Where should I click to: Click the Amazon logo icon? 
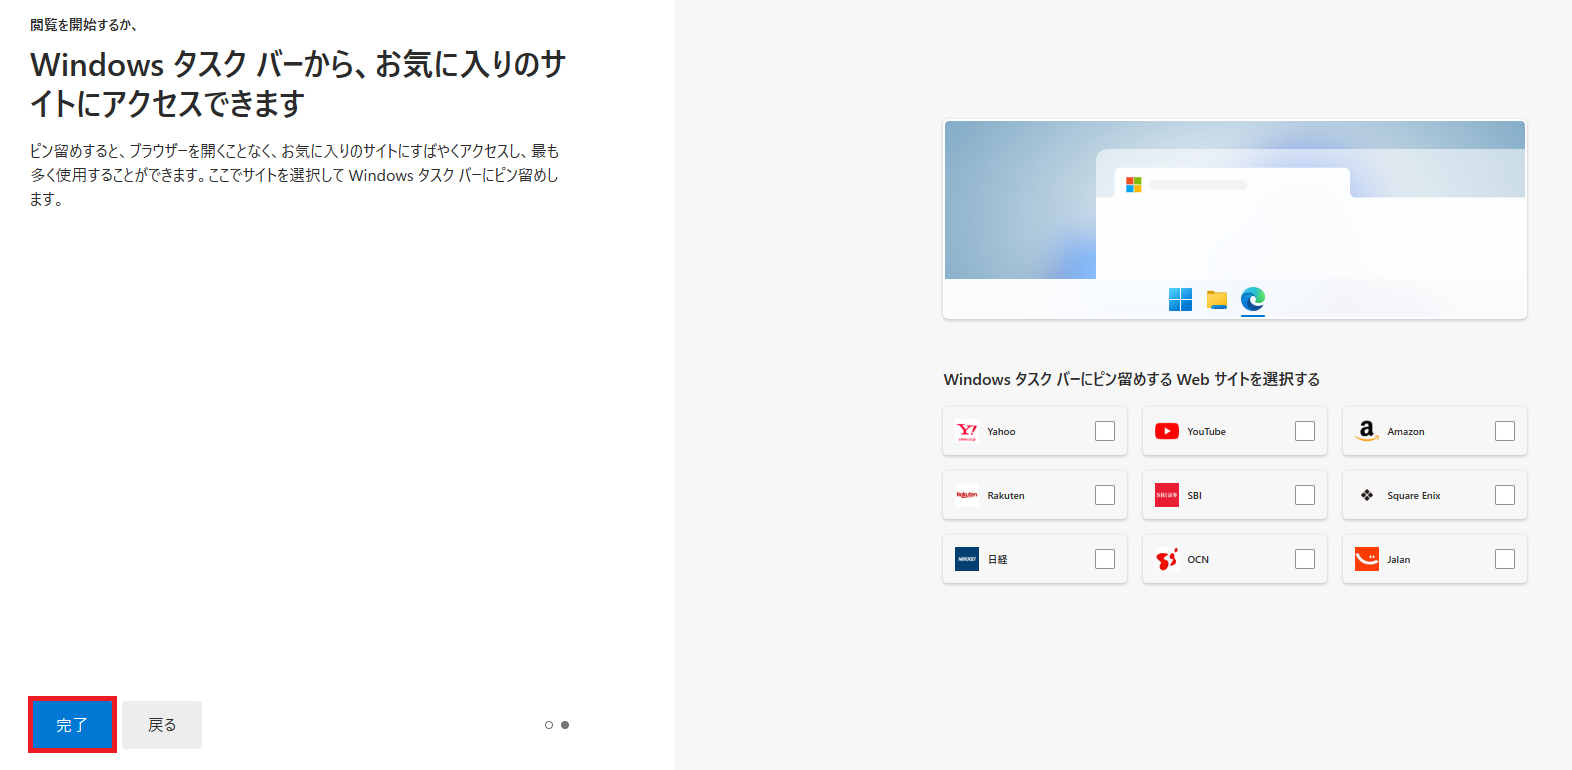[1367, 431]
